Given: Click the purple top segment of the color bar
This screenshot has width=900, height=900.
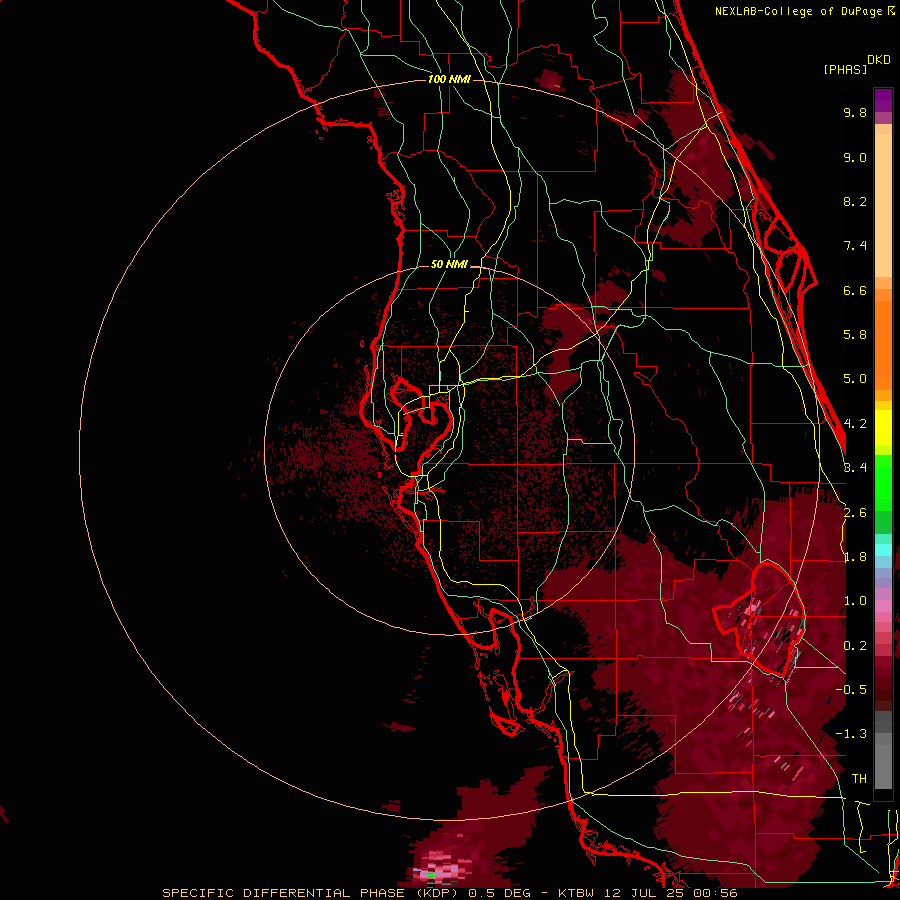Looking at the screenshot, I should point(883,100).
